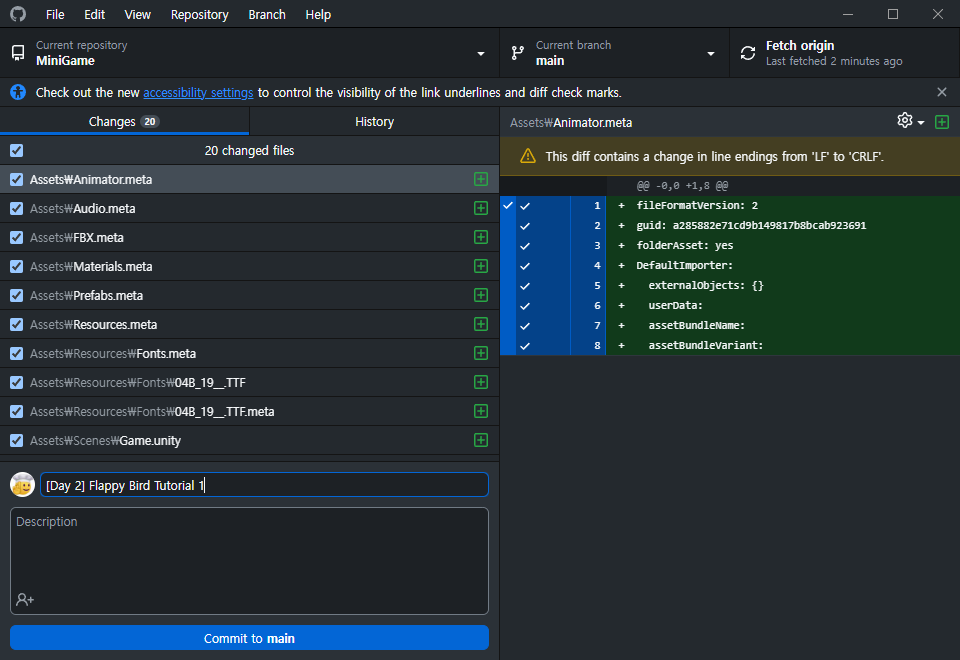The image size is (960, 660).
Task: Toggle selection of diff line 7 assetBundleName
Action: point(525,326)
